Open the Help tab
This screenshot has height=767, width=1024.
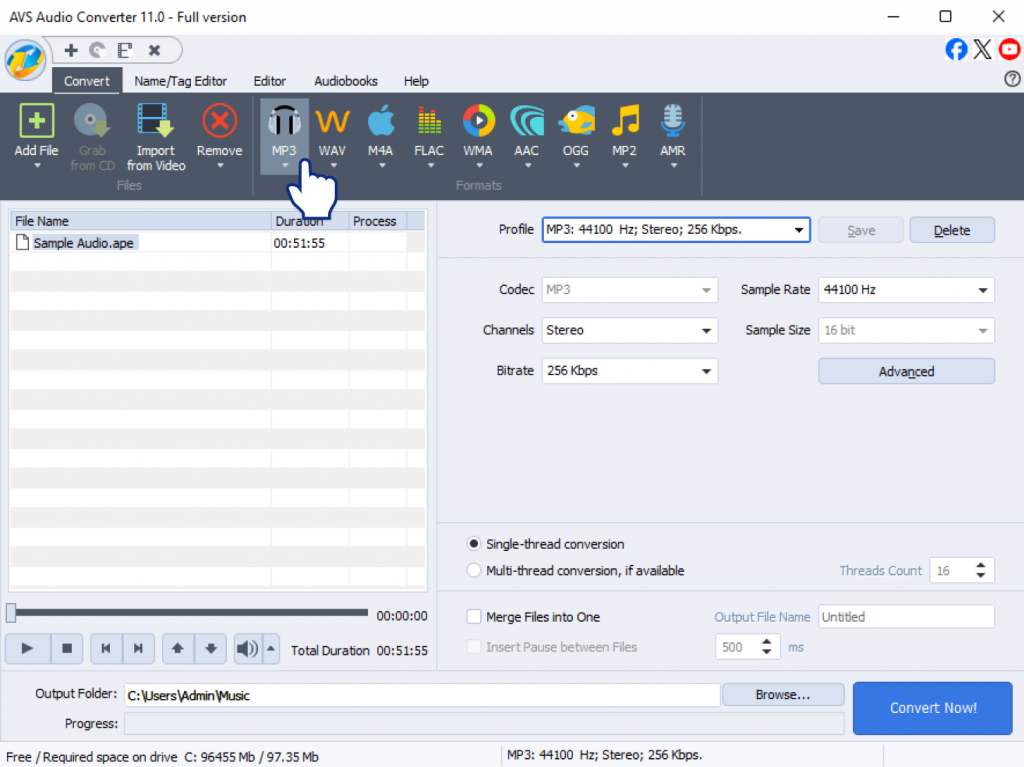point(416,81)
